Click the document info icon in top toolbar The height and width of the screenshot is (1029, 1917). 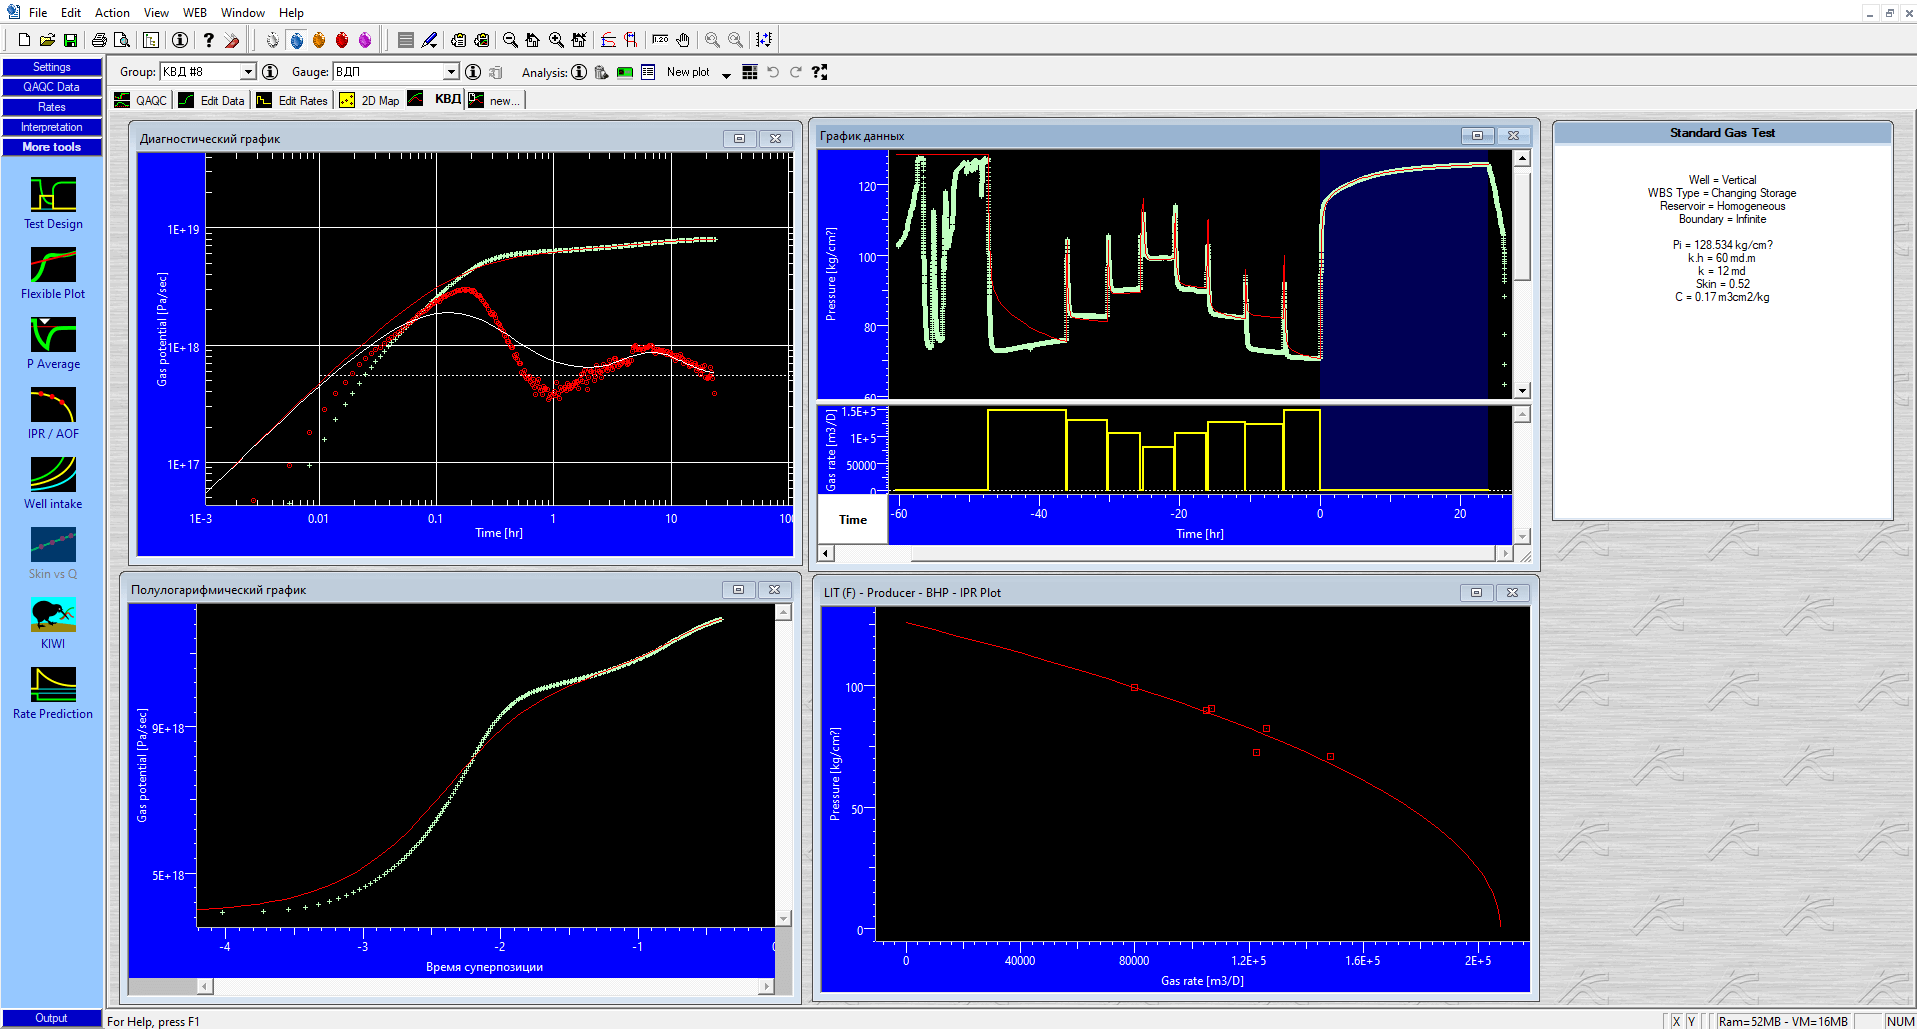click(180, 40)
